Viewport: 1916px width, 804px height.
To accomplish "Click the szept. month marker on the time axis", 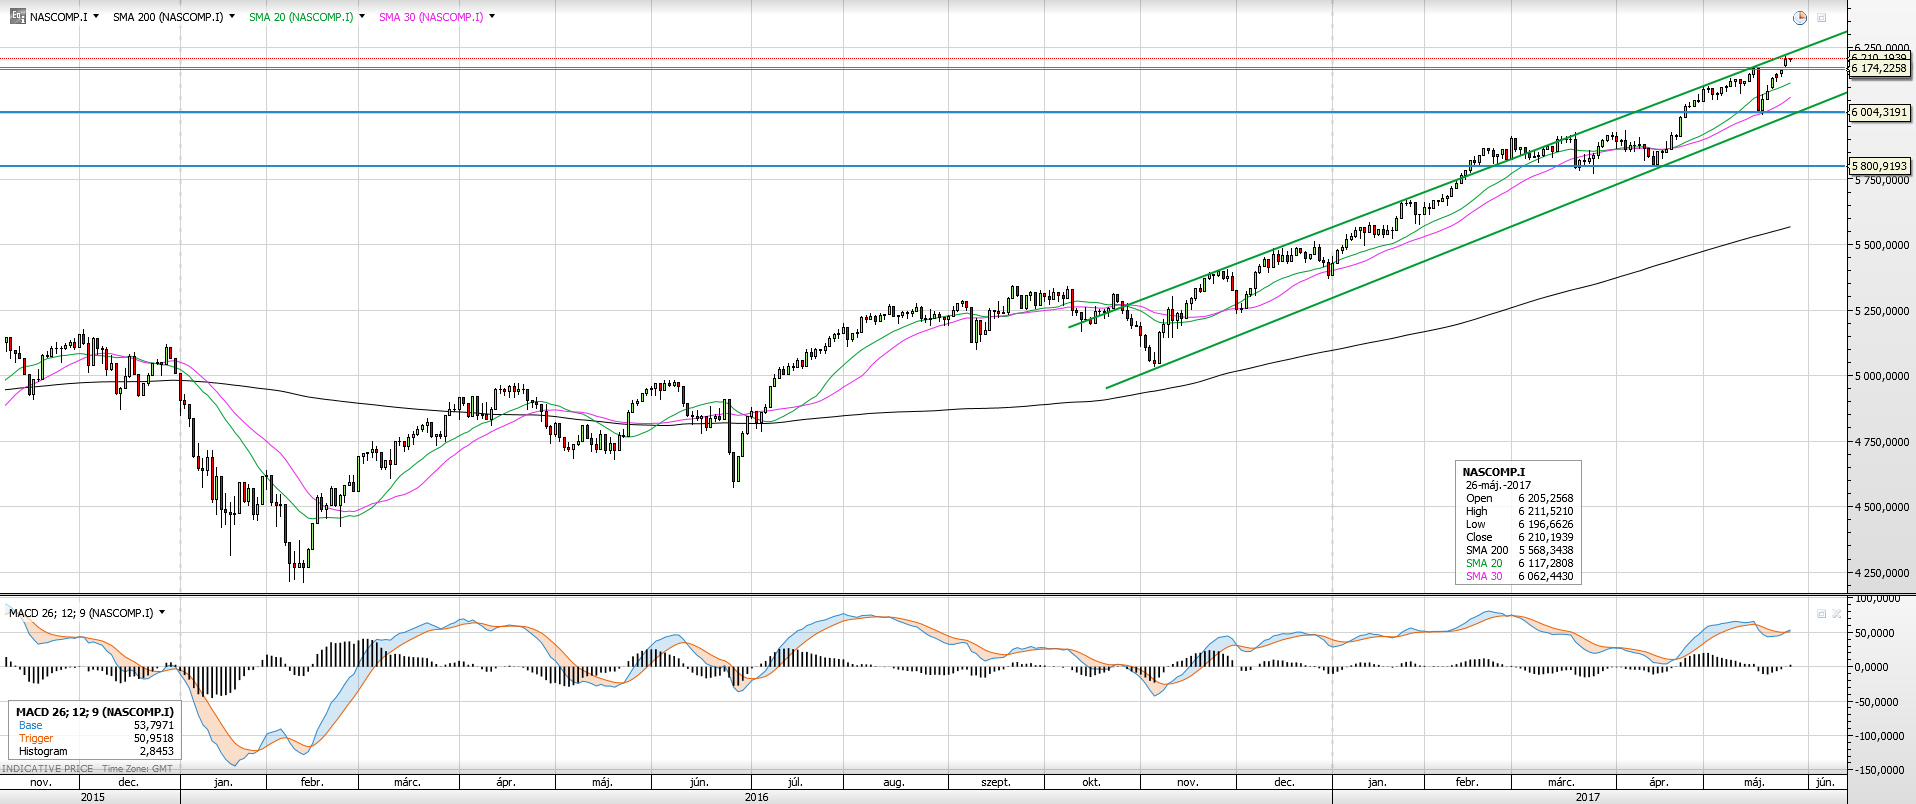I will tap(996, 782).
